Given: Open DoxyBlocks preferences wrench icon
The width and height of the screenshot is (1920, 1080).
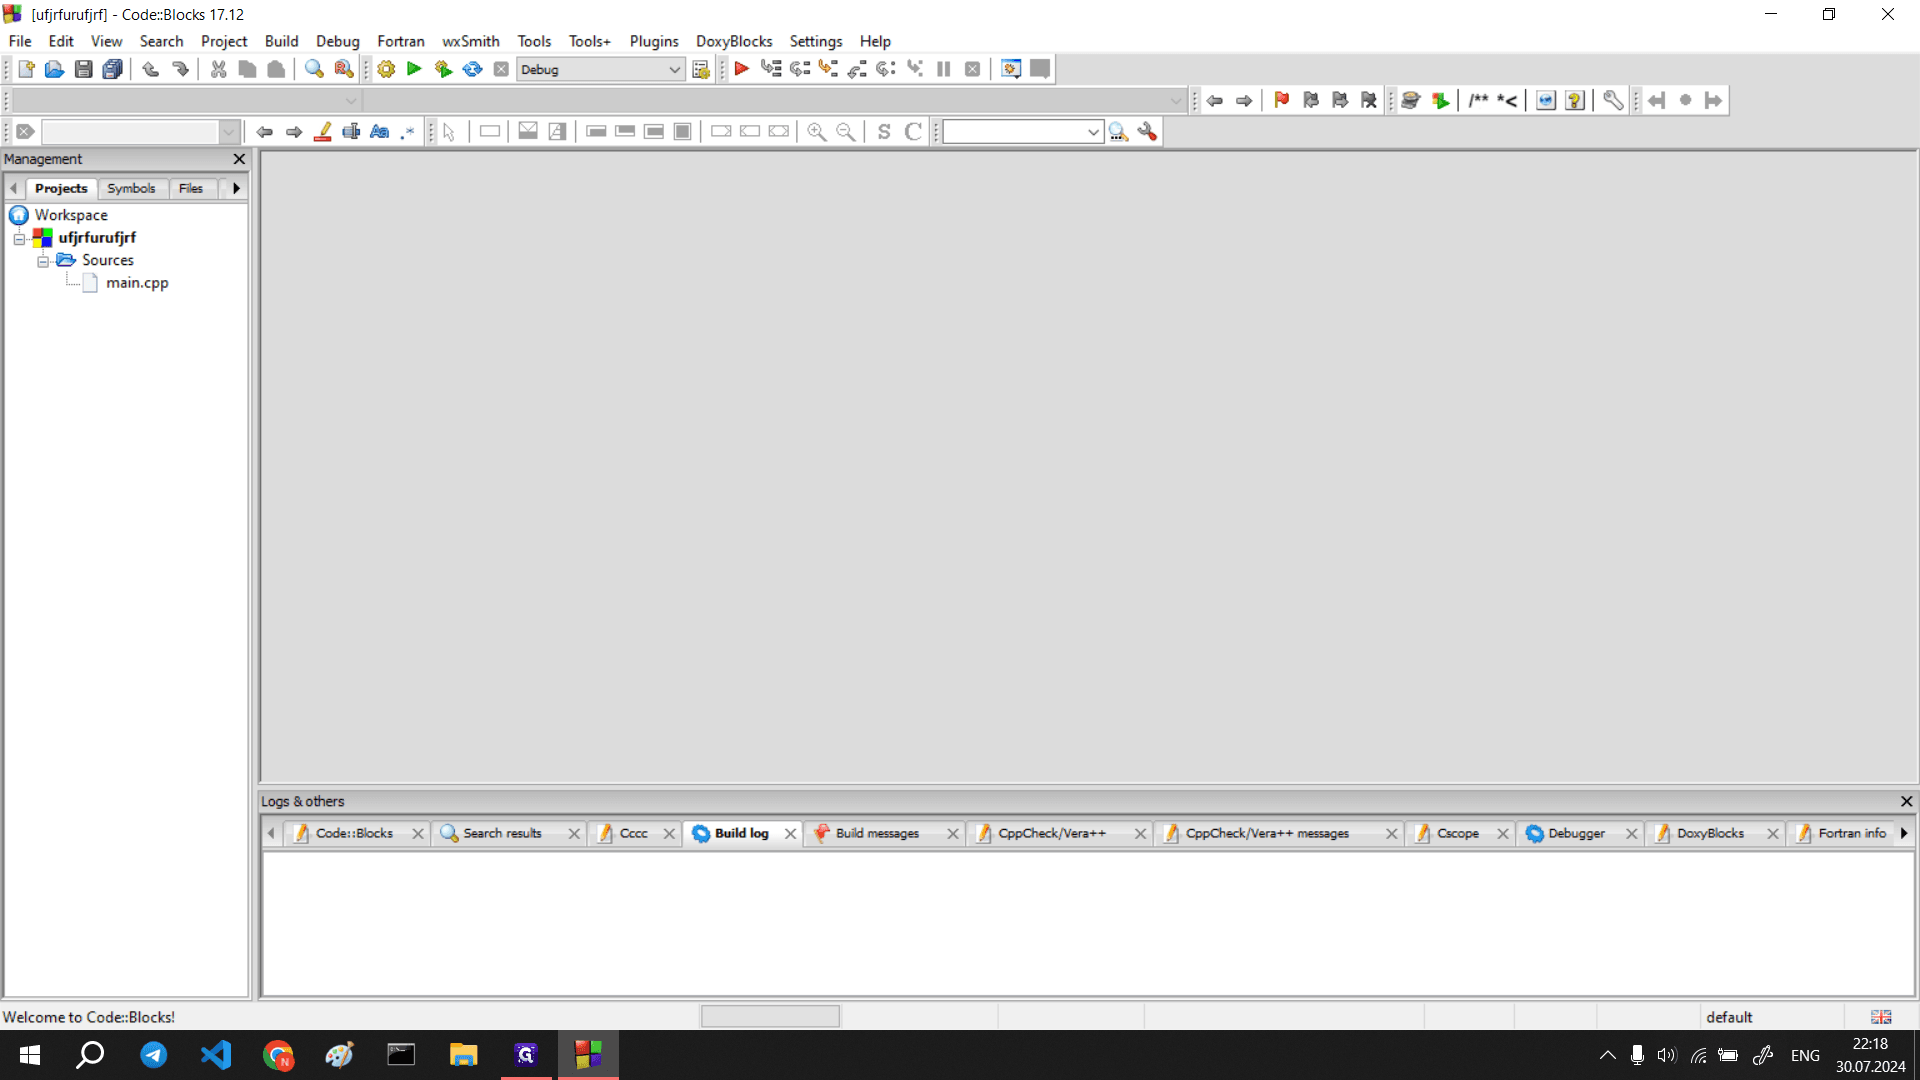Looking at the screenshot, I should click(x=1613, y=100).
